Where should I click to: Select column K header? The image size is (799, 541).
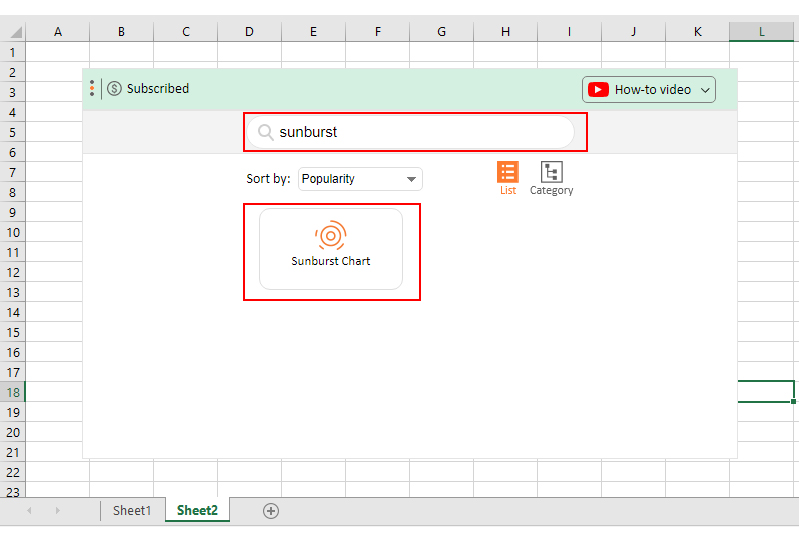click(x=698, y=32)
